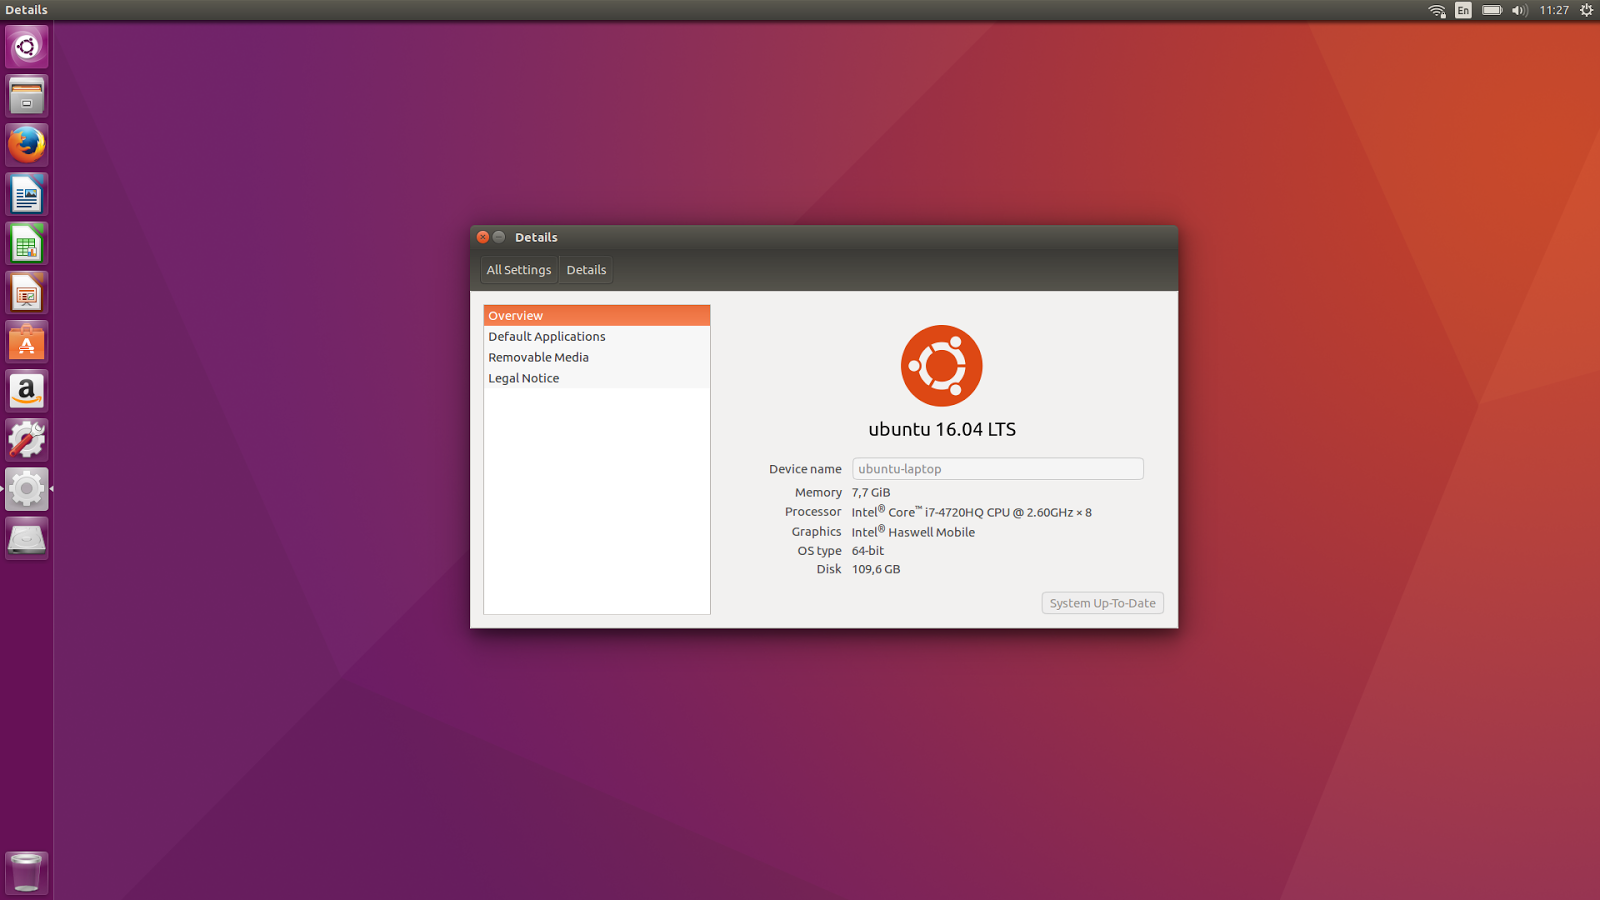This screenshot has height=900, width=1600.
Task: Open Firefox from the launcher
Action: click(26, 145)
